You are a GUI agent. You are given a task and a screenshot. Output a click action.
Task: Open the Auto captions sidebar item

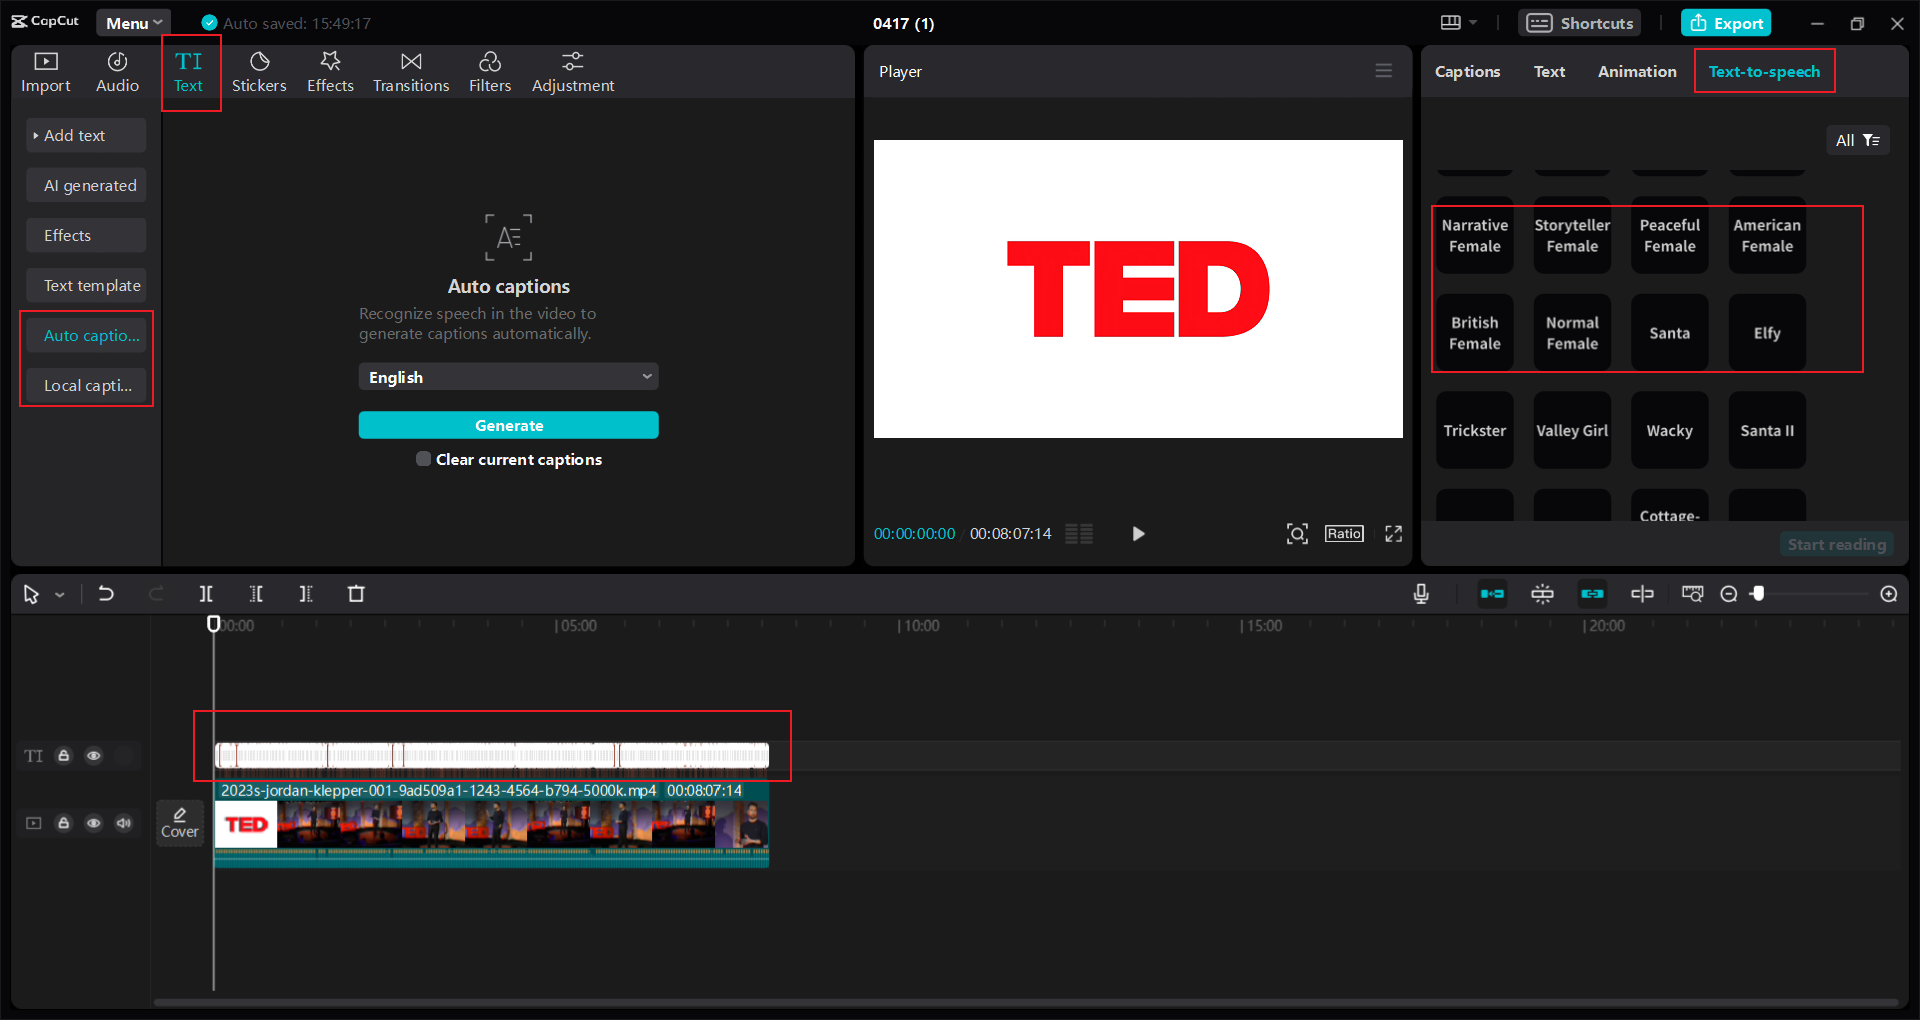coord(86,335)
